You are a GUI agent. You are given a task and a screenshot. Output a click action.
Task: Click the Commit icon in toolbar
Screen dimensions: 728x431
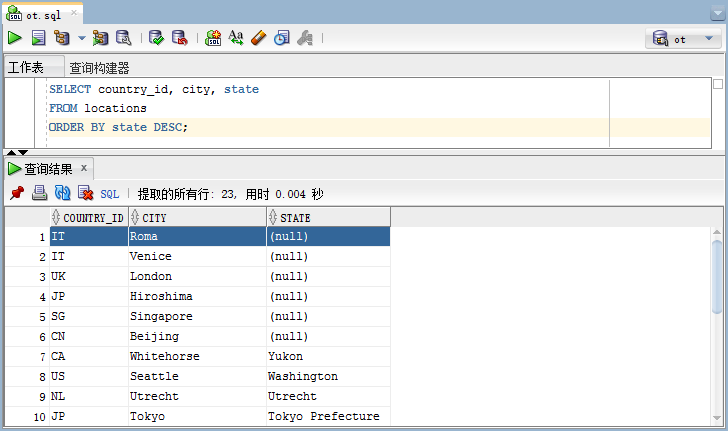[x=156, y=38]
